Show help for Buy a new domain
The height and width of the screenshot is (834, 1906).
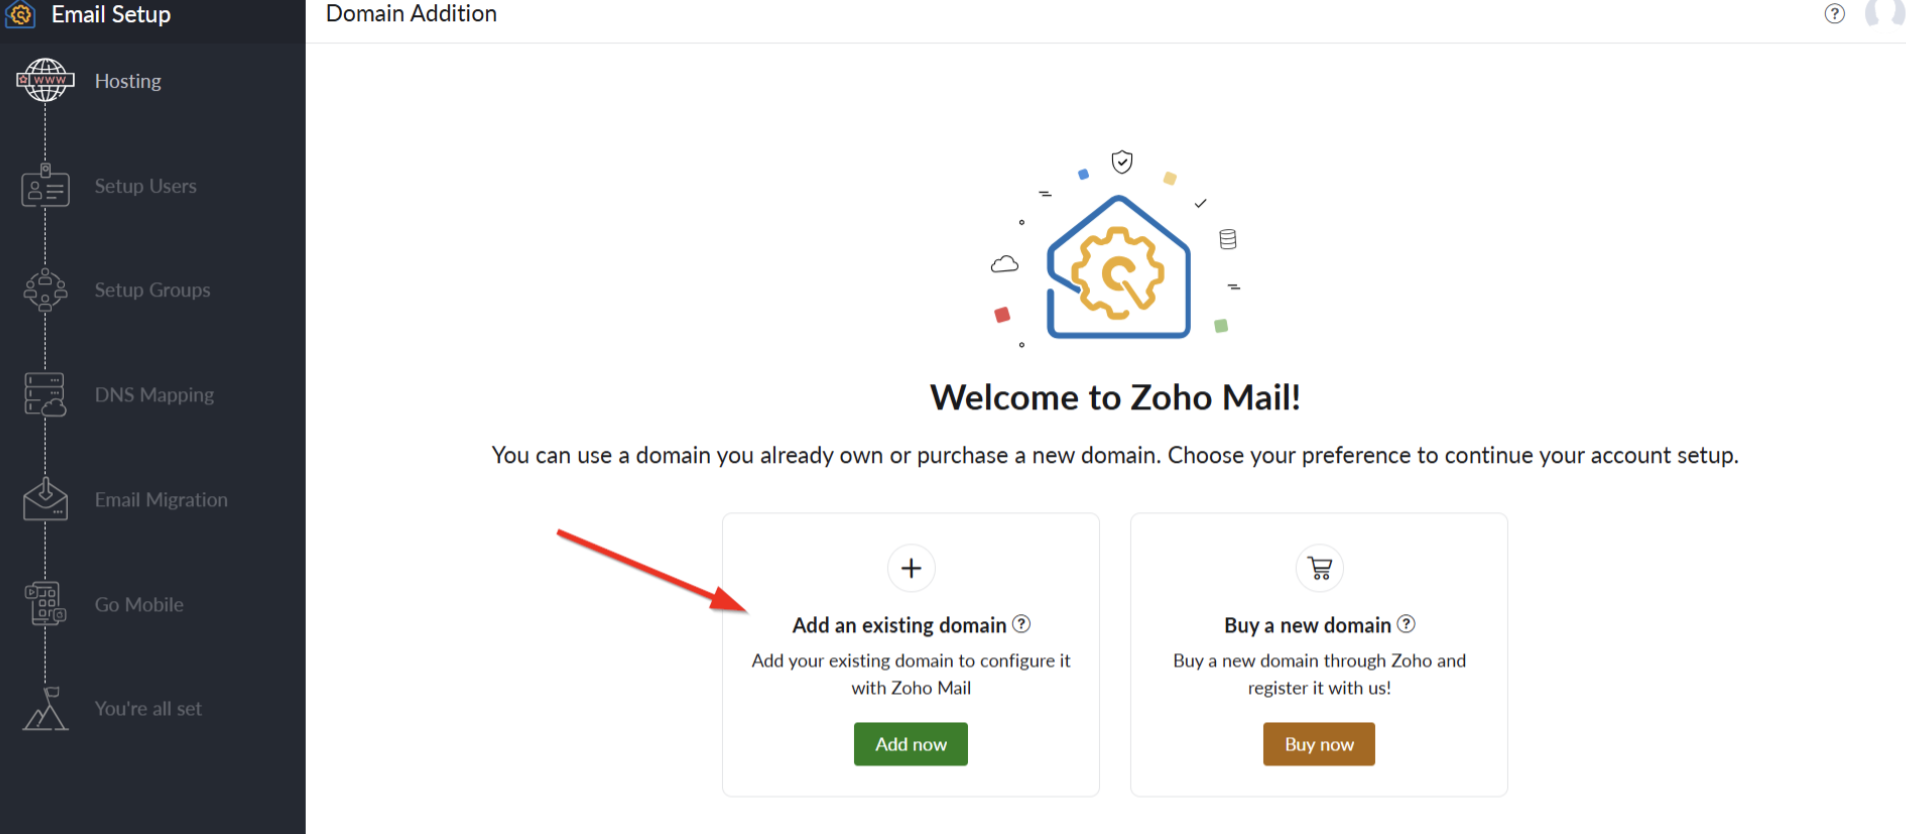1406,624
